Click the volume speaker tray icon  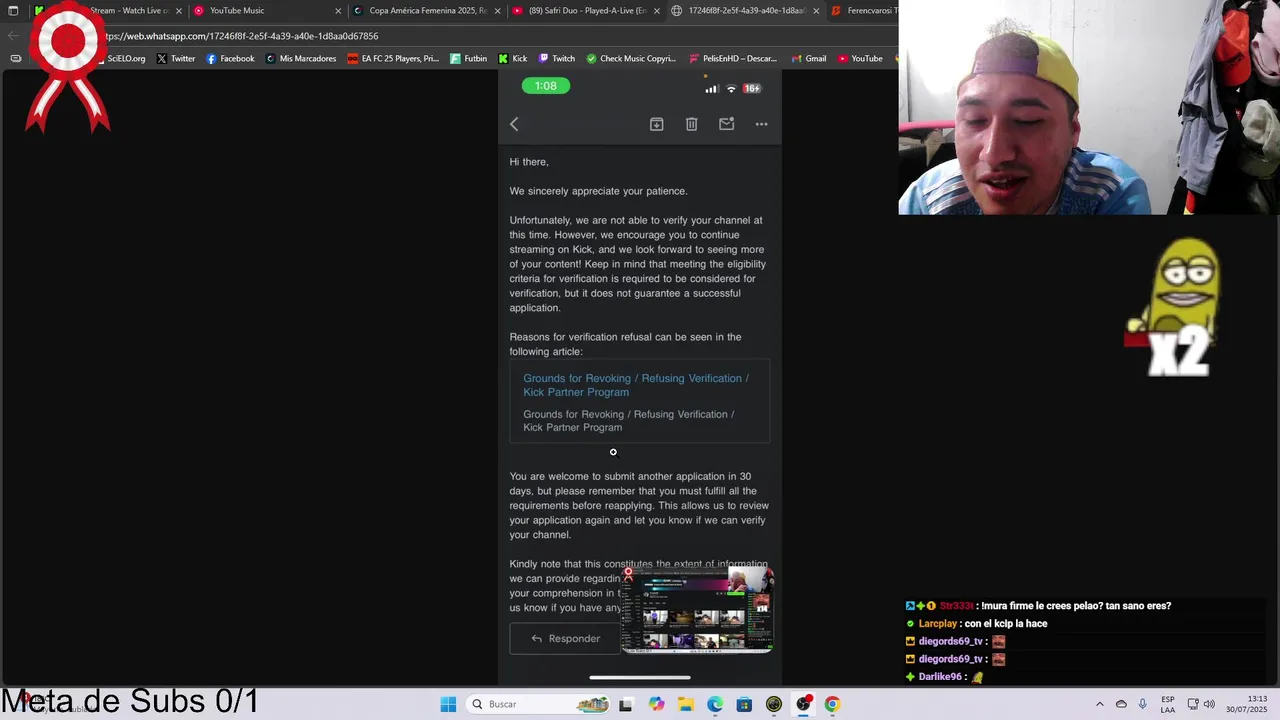click(x=1209, y=704)
